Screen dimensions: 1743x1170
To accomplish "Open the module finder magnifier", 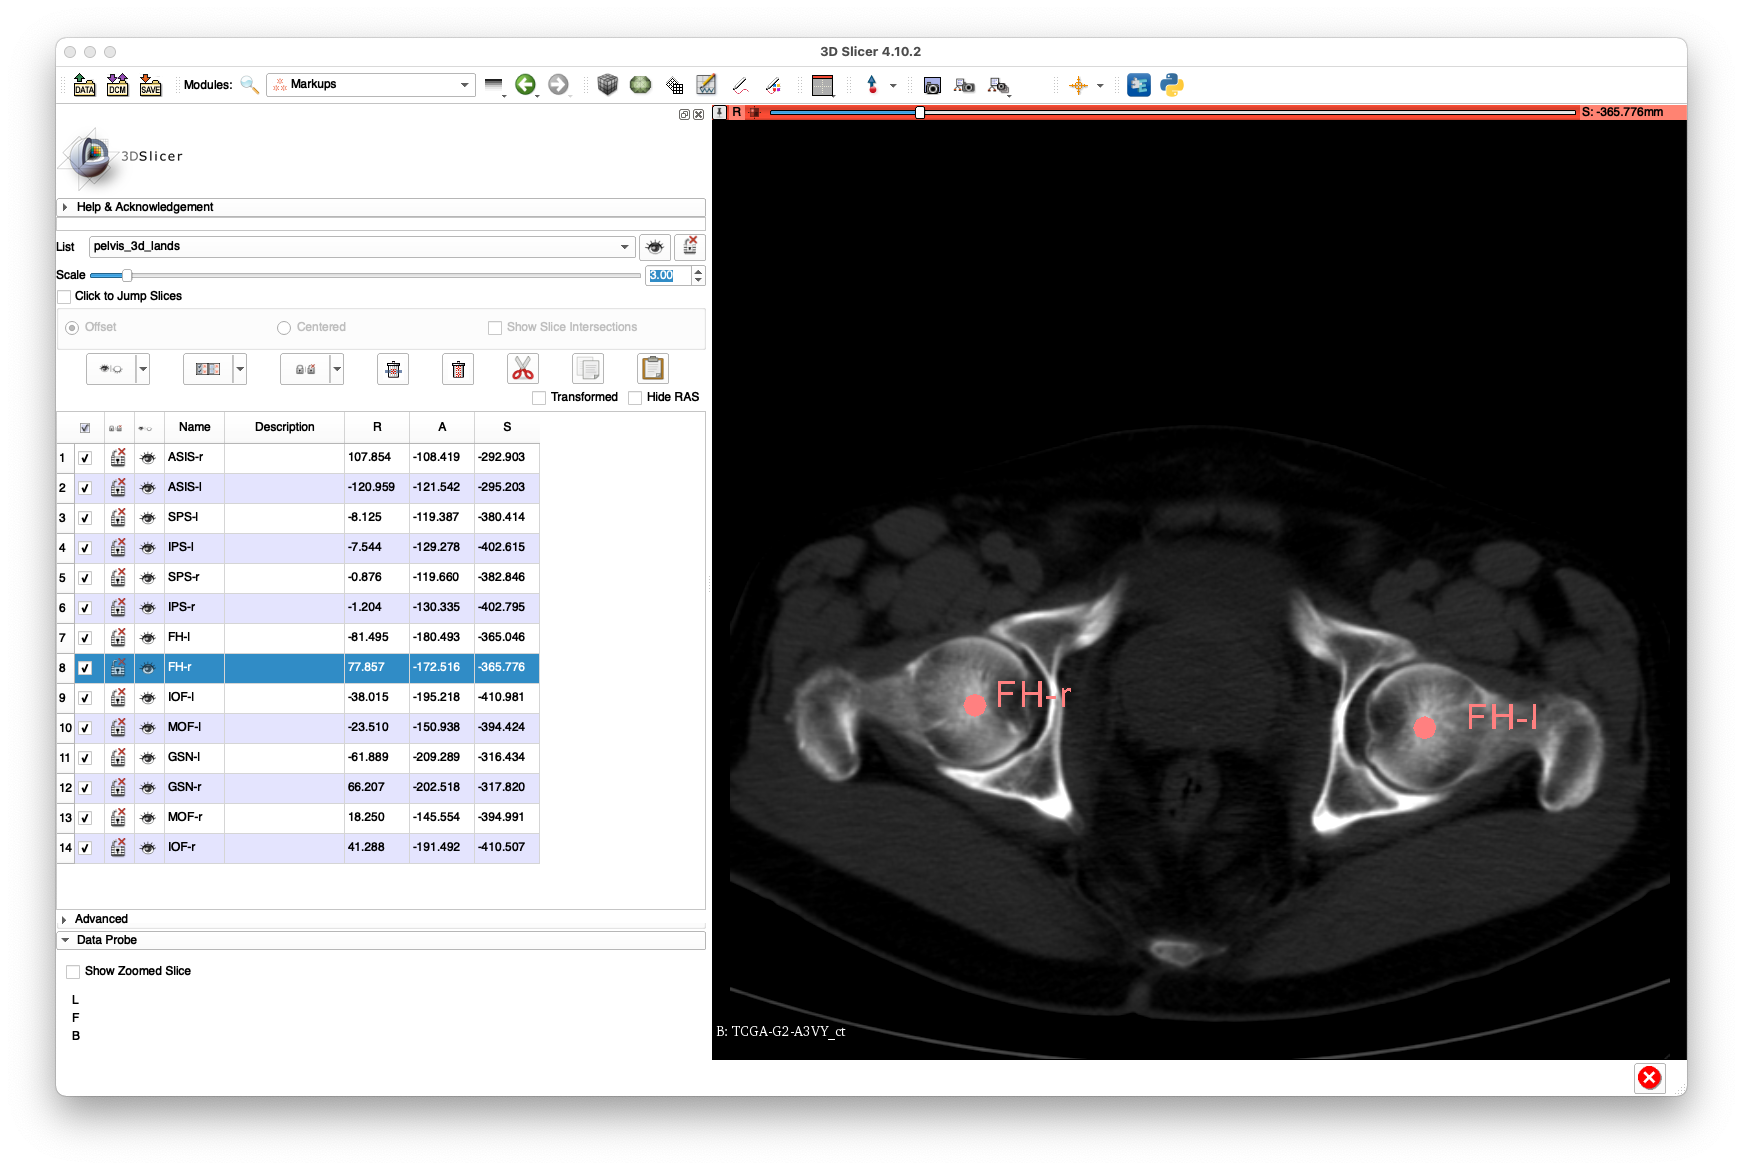I will click(x=250, y=85).
